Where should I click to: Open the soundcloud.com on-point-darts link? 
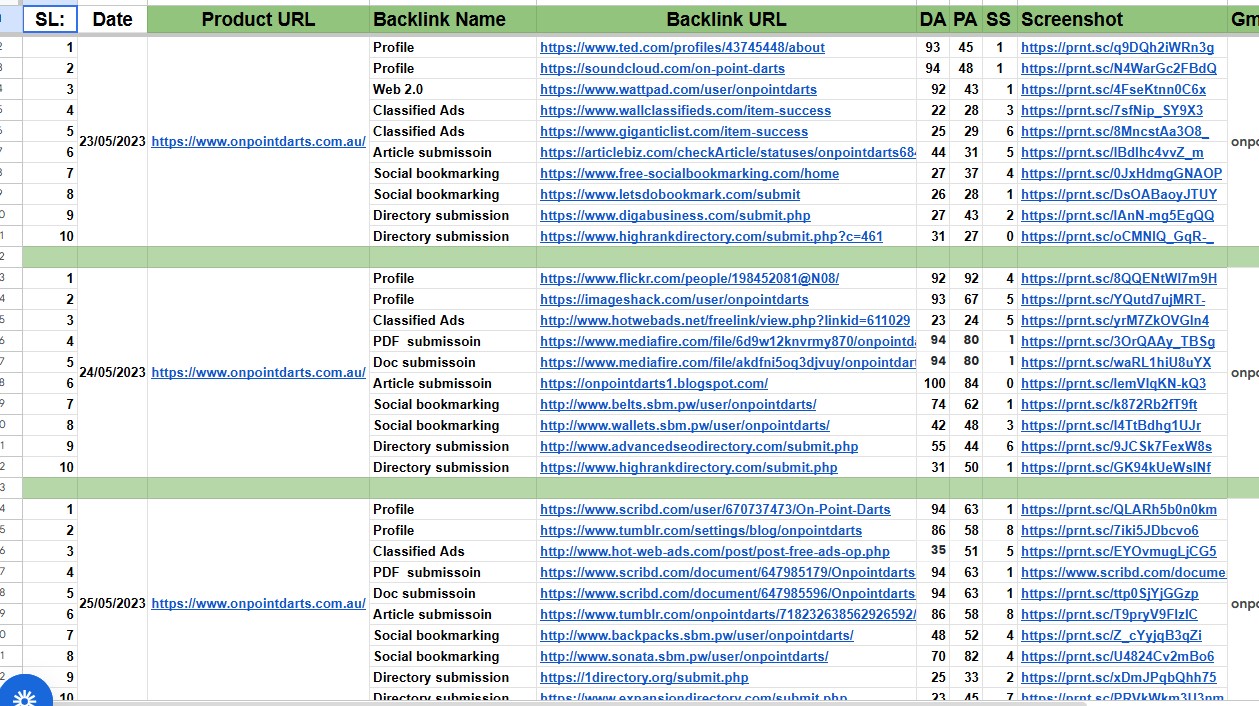point(662,68)
